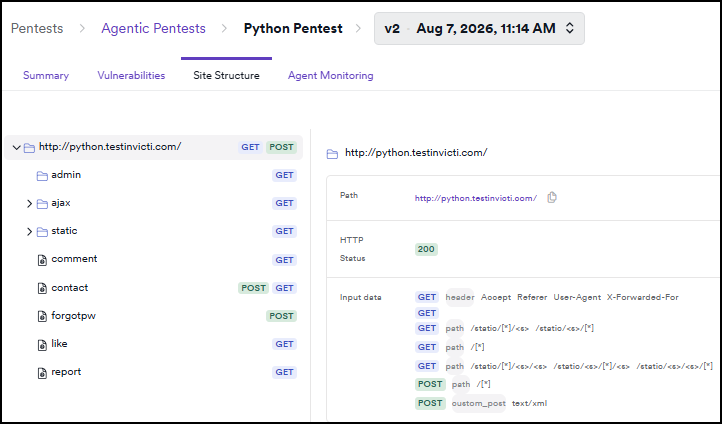Click the GET badge on like row
This screenshot has width=722, height=424.
pos(285,344)
